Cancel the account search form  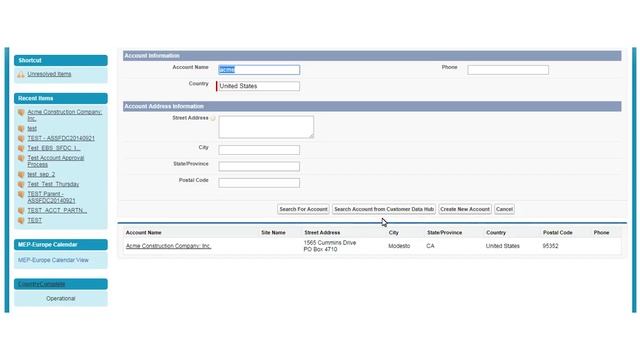(504, 209)
